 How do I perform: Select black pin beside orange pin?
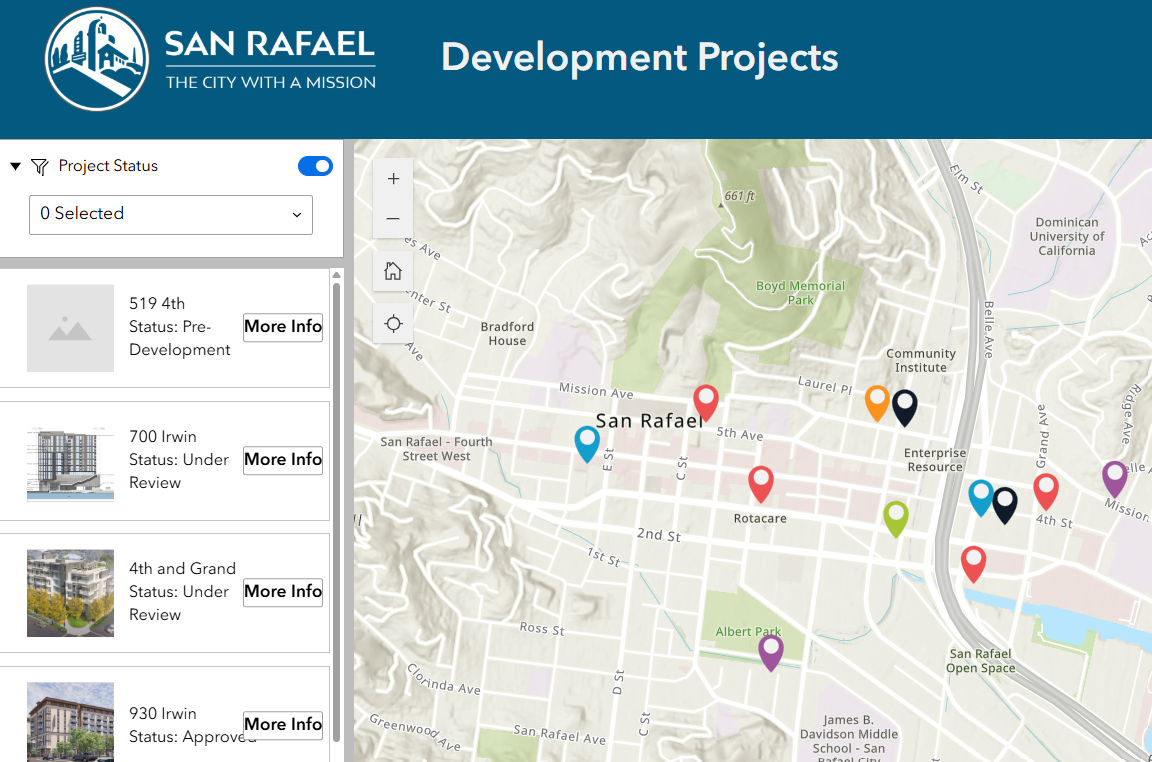(904, 408)
